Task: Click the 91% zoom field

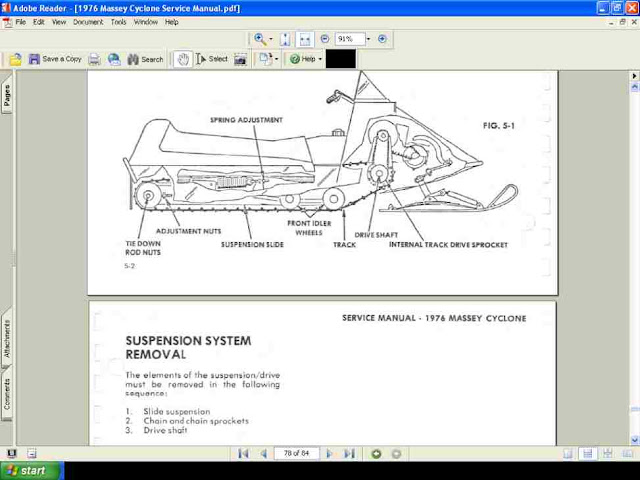Action: click(x=350, y=39)
